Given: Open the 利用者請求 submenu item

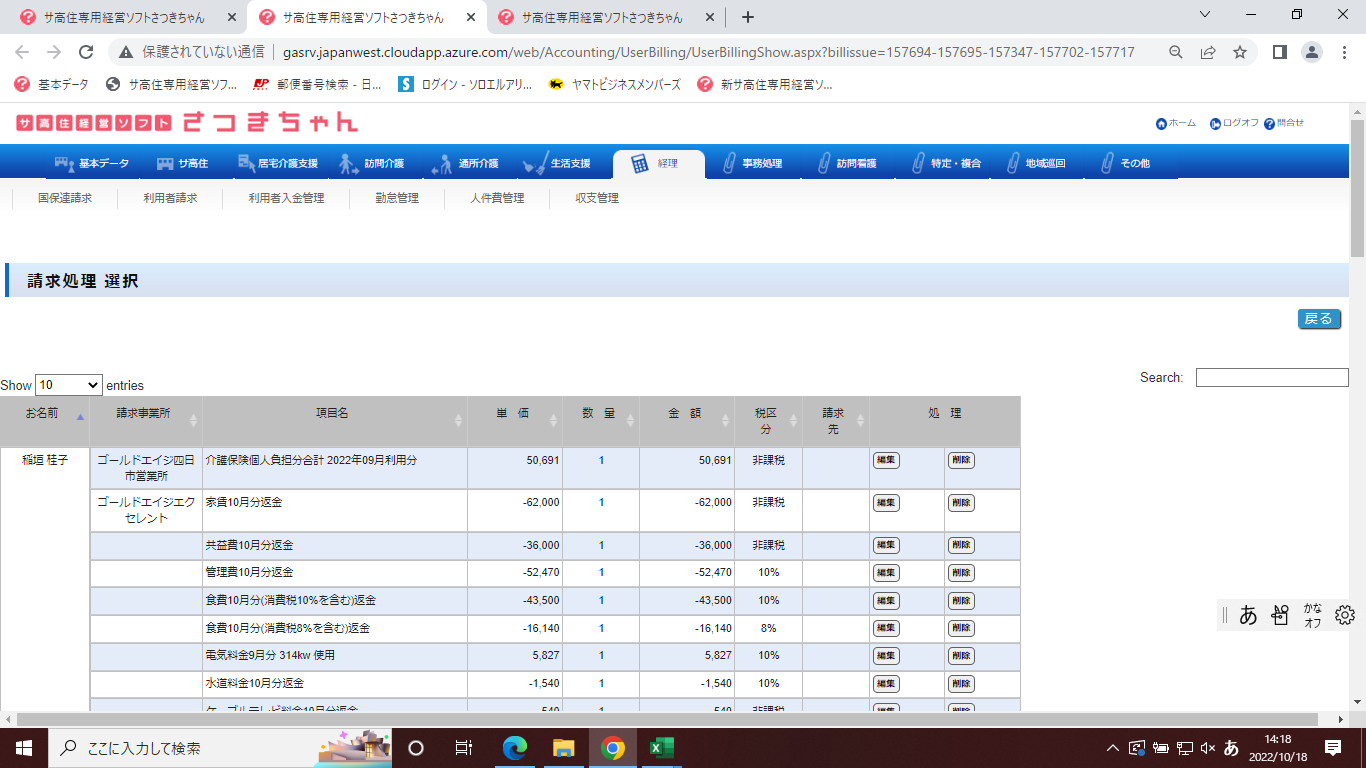Looking at the screenshot, I should [x=170, y=198].
